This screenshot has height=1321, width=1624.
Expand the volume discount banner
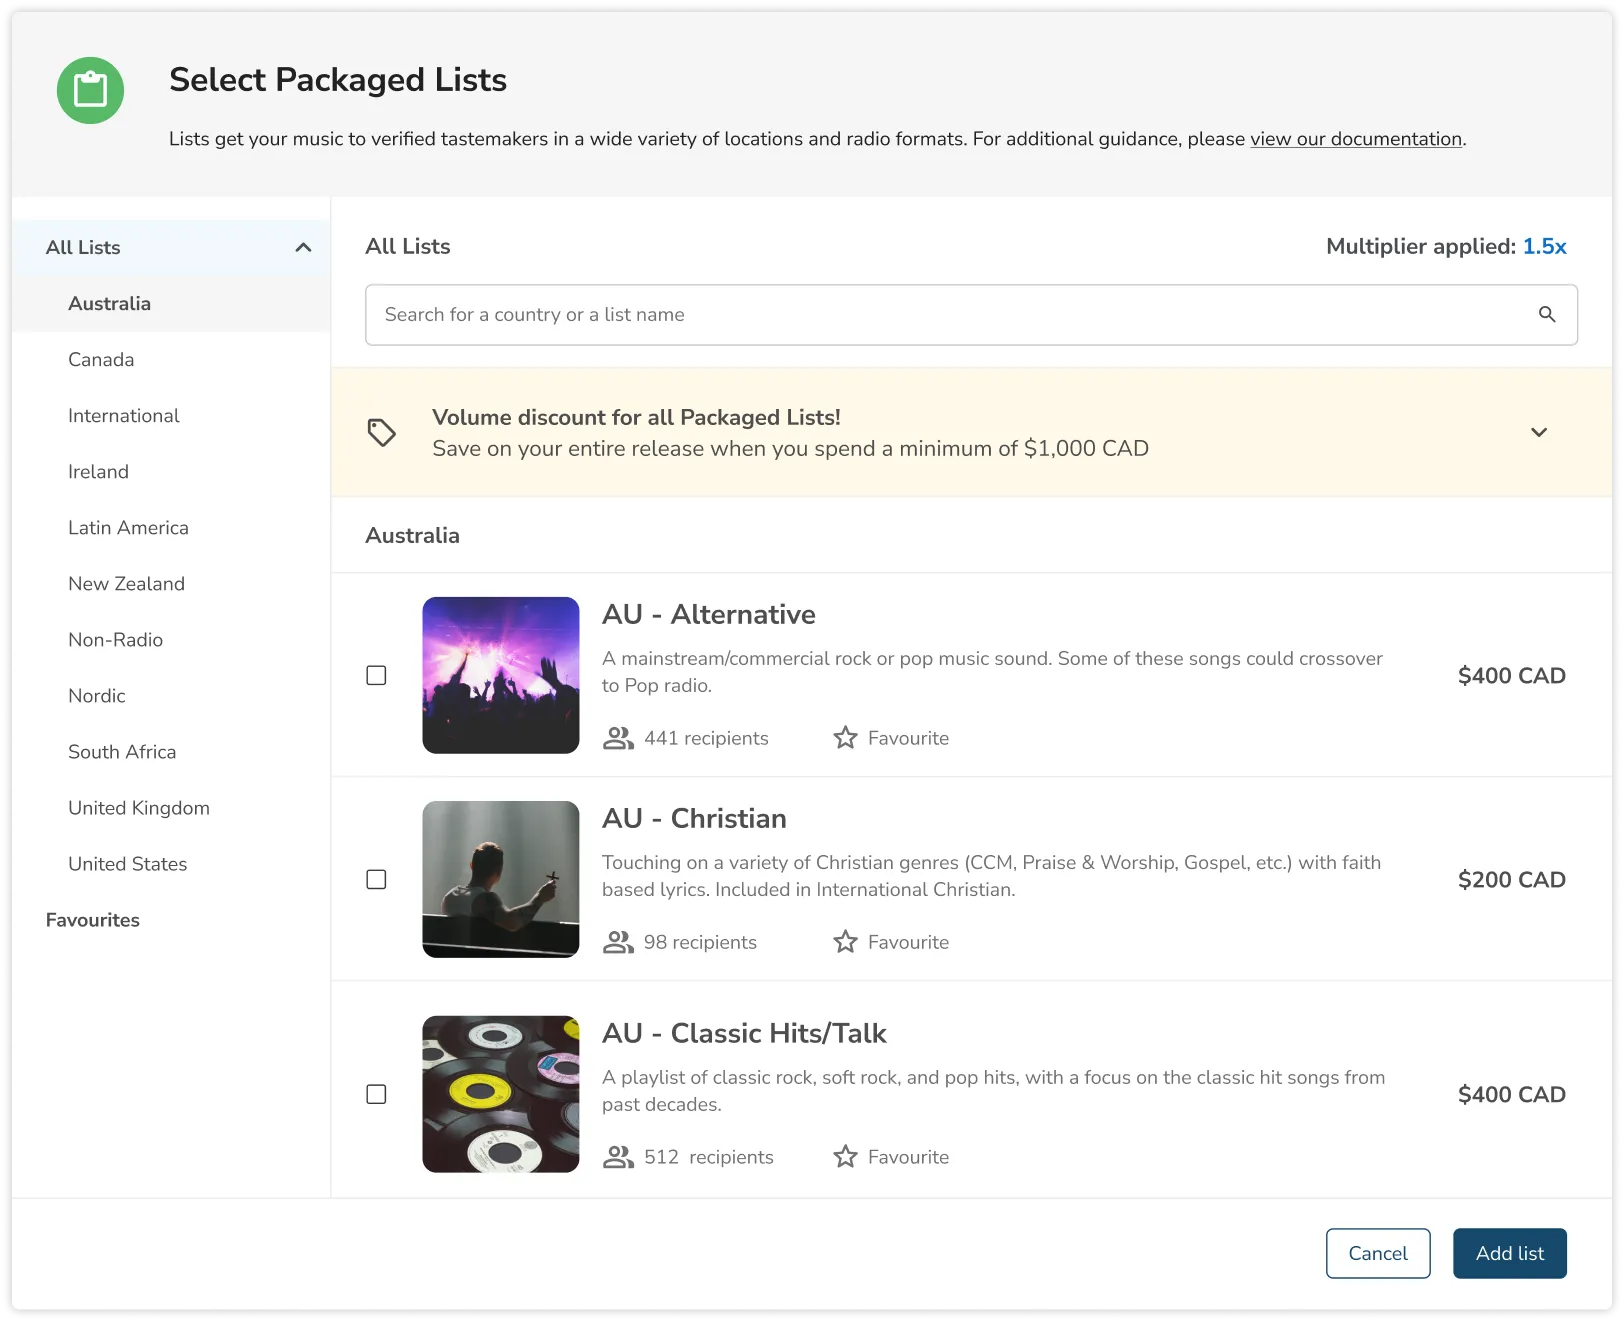click(x=1538, y=432)
